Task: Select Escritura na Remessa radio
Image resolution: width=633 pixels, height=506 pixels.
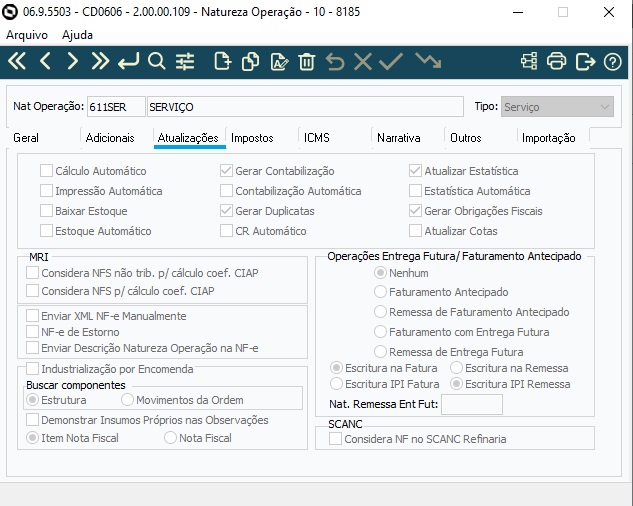Action: tap(456, 368)
